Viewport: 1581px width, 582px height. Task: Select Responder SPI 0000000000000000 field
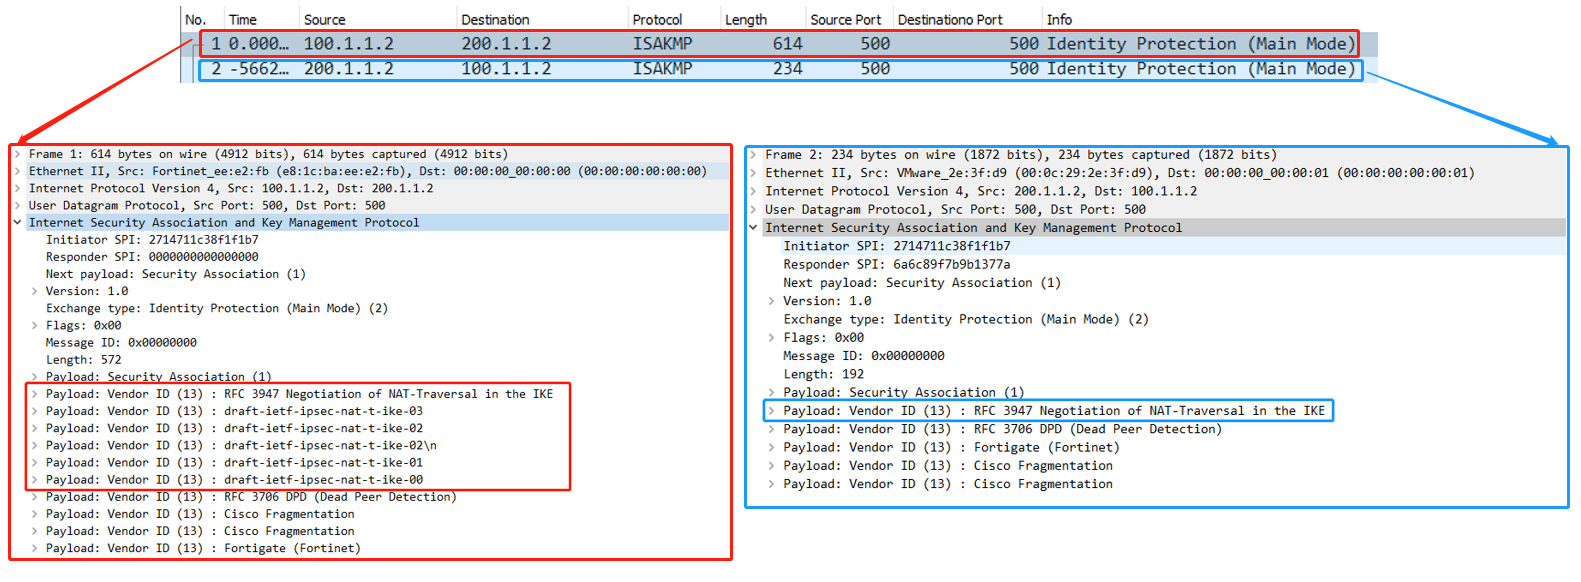(x=151, y=257)
